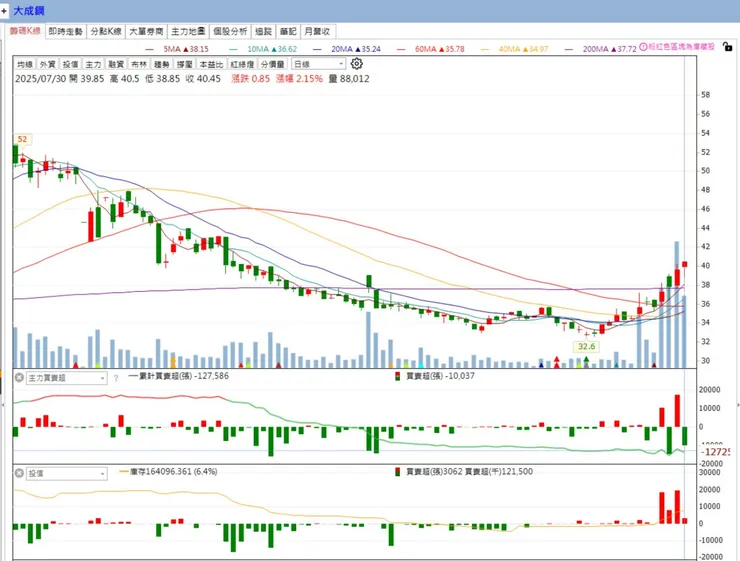Click the 40MA yellow line swatch
This screenshot has width=740, height=561.
click(x=485, y=49)
